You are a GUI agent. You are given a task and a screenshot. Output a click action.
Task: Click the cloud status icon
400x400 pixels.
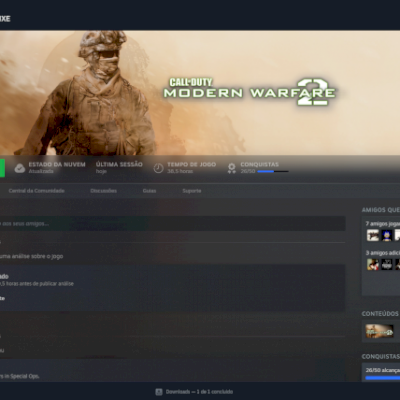coord(20,168)
